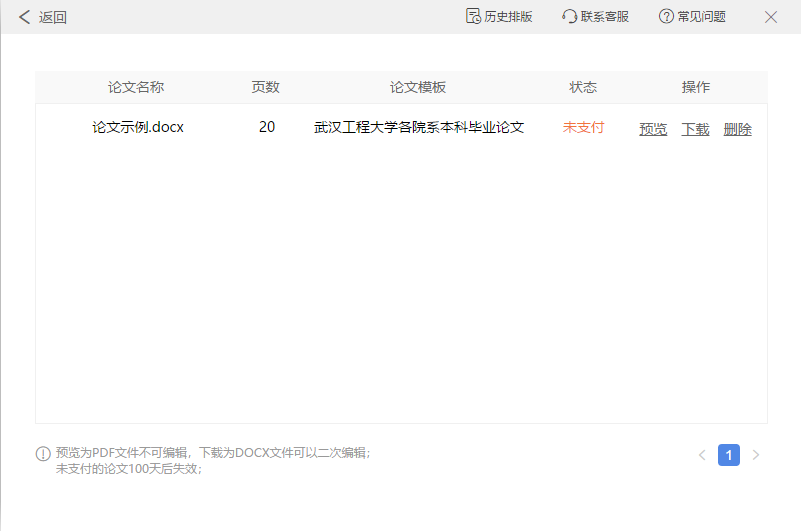Click the 论文模板 column header
The image size is (801, 531).
click(x=418, y=87)
